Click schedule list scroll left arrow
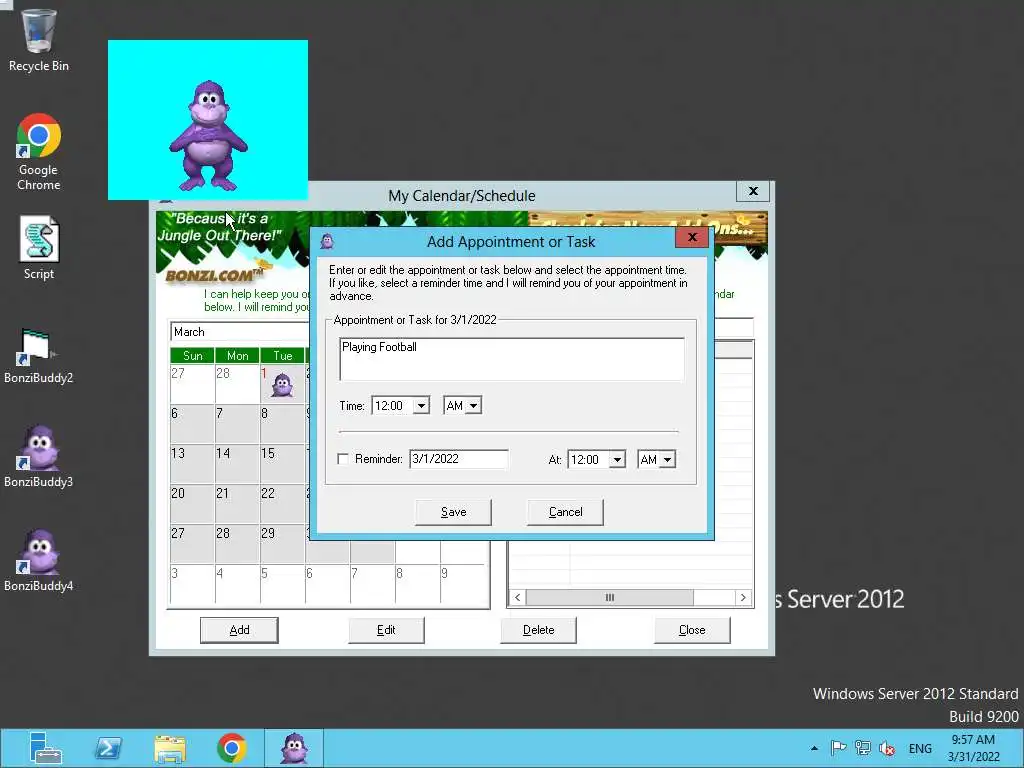Image resolution: width=1024 pixels, height=768 pixels. [517, 598]
